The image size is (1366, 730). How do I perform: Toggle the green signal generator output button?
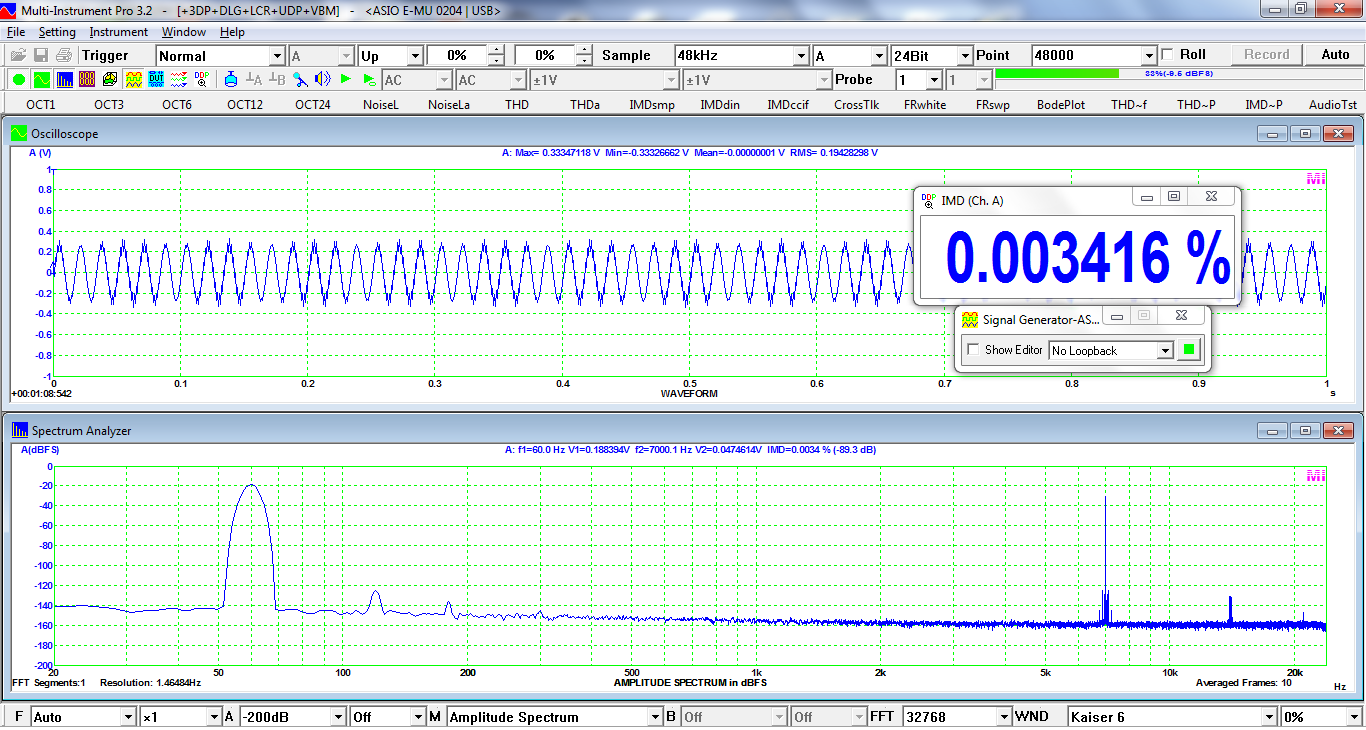pos(1189,349)
